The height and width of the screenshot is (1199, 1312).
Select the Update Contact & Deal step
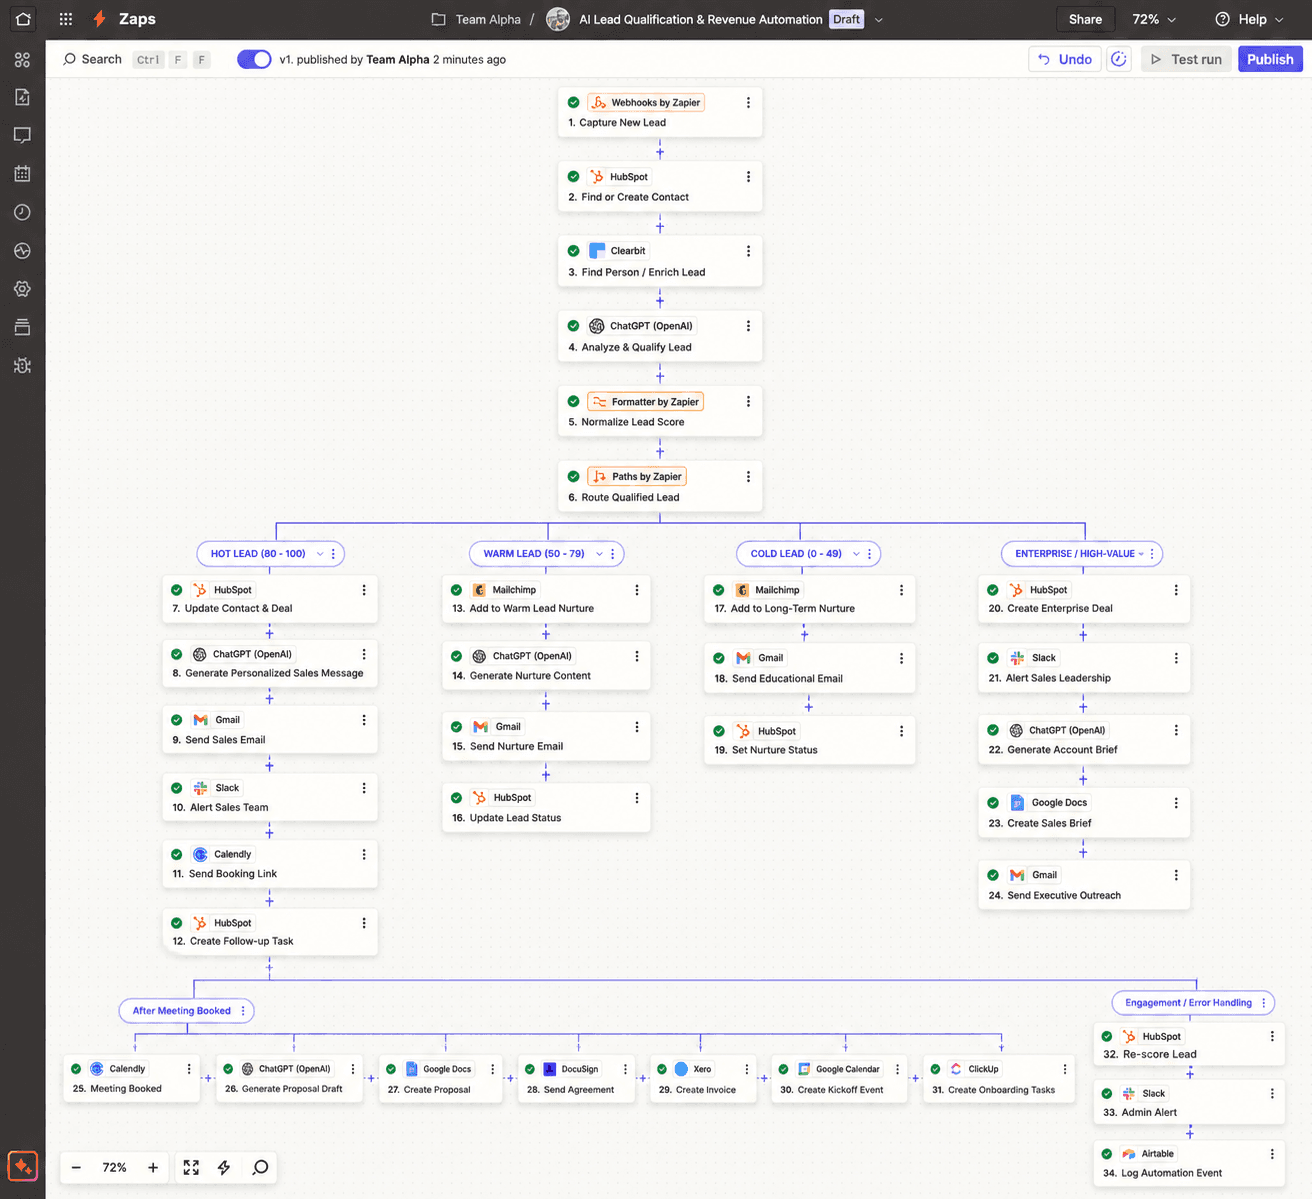(x=270, y=599)
